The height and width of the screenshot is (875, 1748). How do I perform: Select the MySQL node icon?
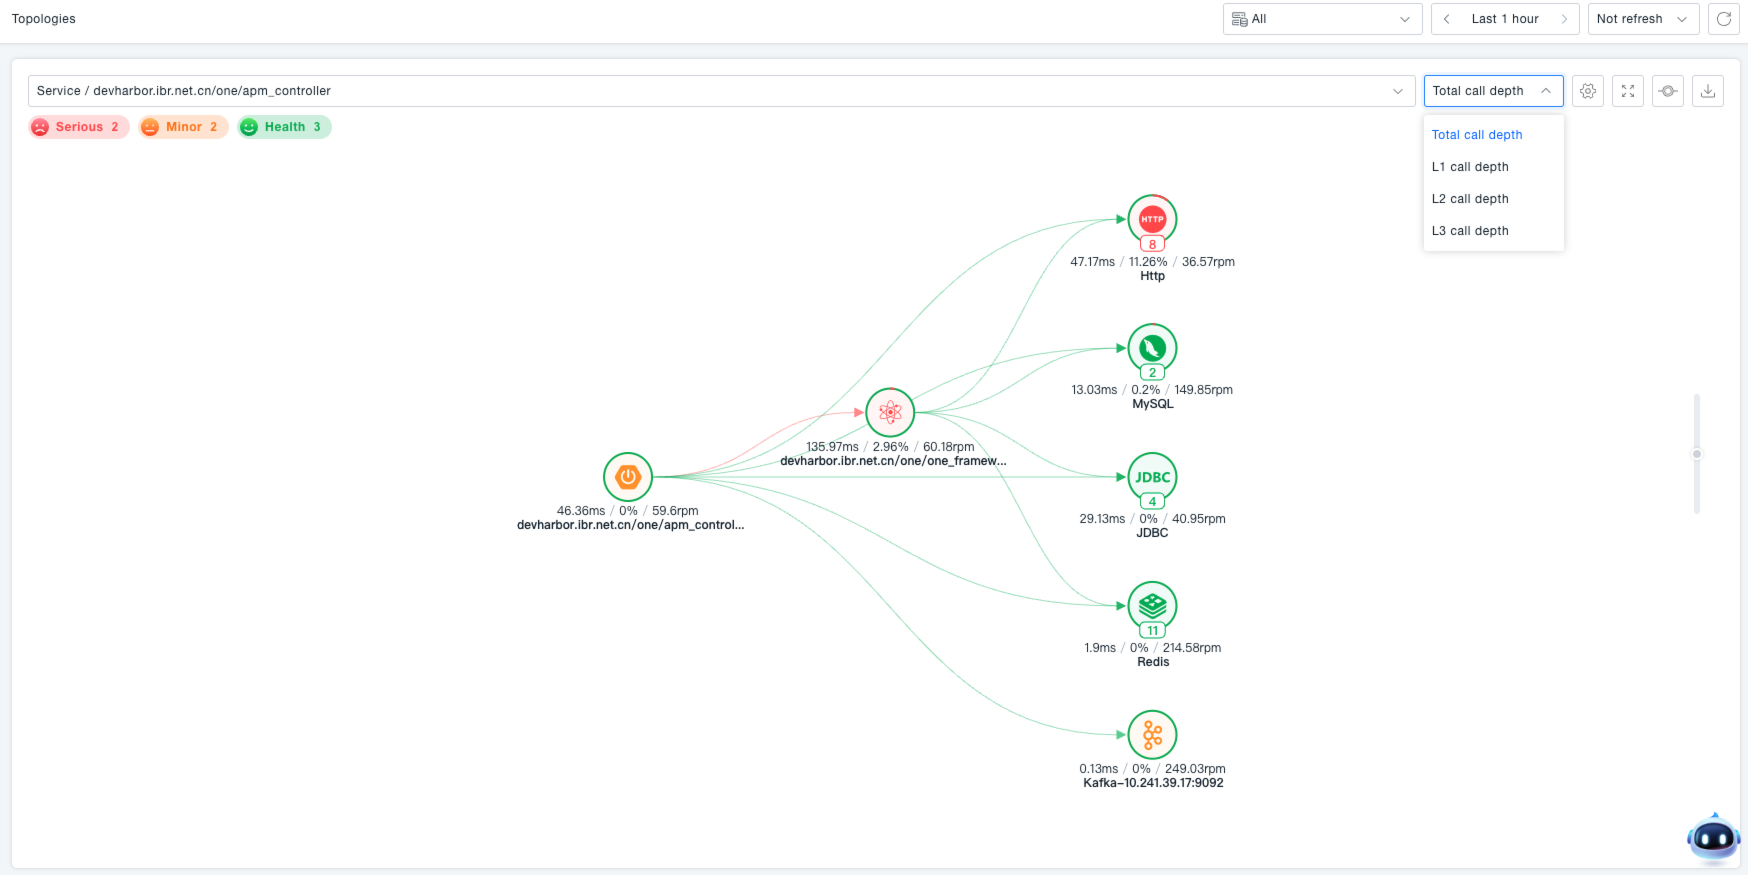coord(1152,348)
